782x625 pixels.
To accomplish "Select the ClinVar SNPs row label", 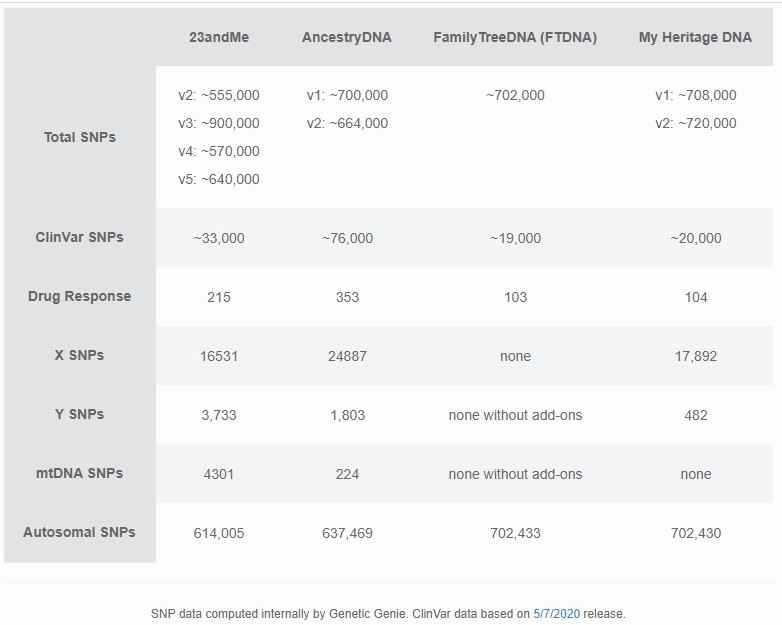I will tap(79, 237).
